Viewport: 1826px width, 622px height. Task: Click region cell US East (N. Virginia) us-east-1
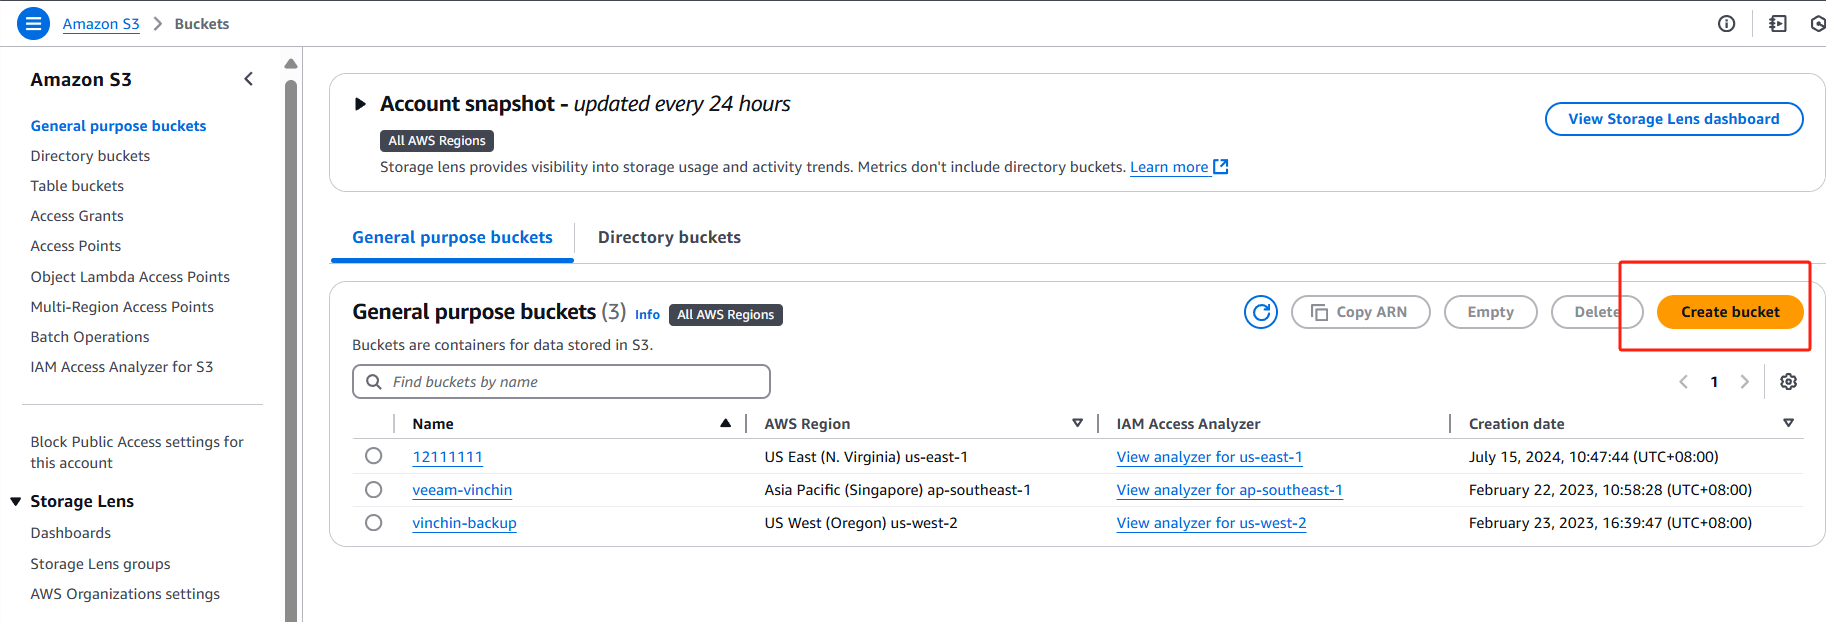click(866, 457)
